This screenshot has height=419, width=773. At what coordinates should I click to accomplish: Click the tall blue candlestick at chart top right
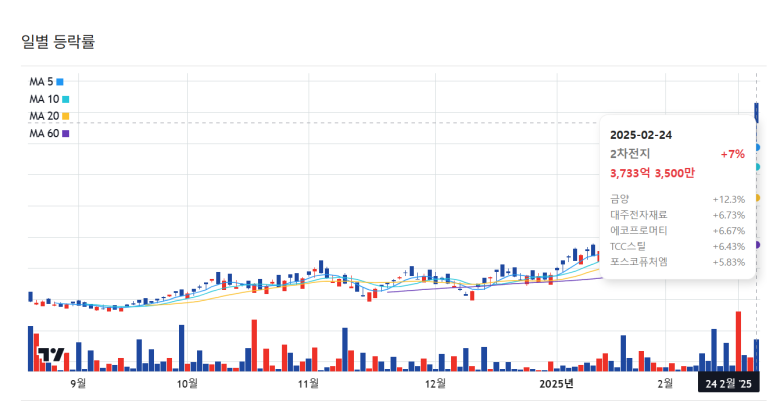point(757,113)
